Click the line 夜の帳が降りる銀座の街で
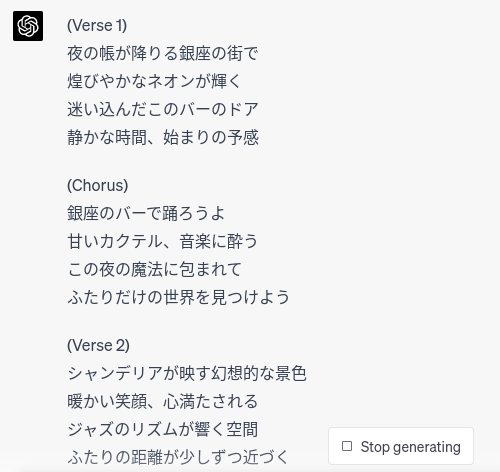 click(x=163, y=53)
